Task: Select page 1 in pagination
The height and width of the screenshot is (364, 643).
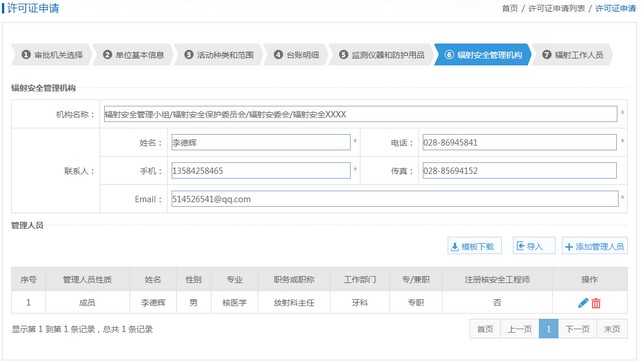Action: 548,329
